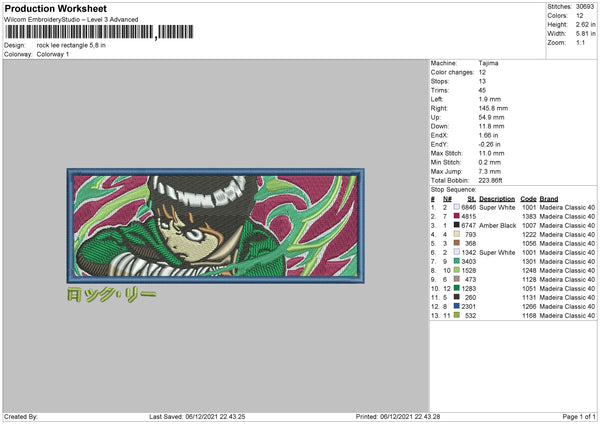Click the Rock Lee embroidery design preview
The width and height of the screenshot is (600, 424).
coord(215,226)
